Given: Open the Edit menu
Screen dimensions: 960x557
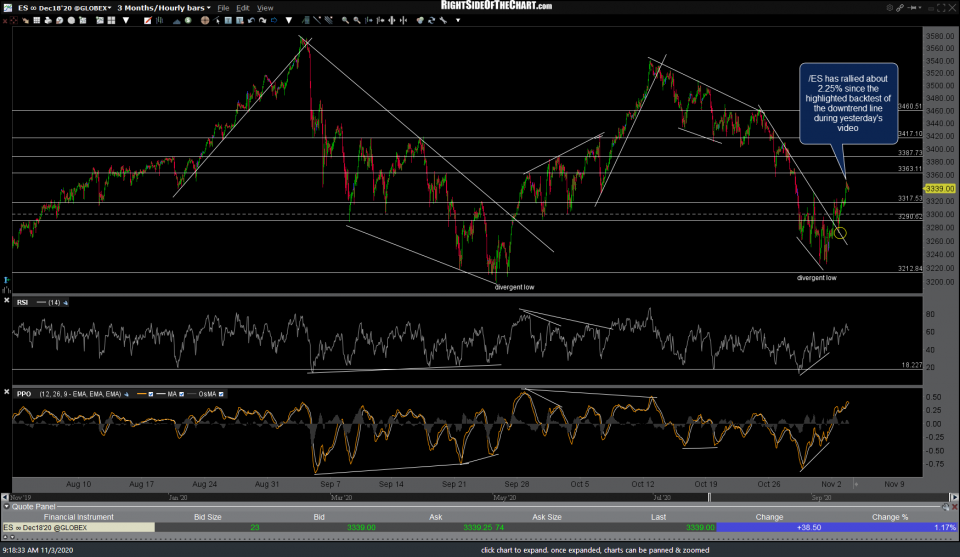Looking at the screenshot, I should click(242, 8).
